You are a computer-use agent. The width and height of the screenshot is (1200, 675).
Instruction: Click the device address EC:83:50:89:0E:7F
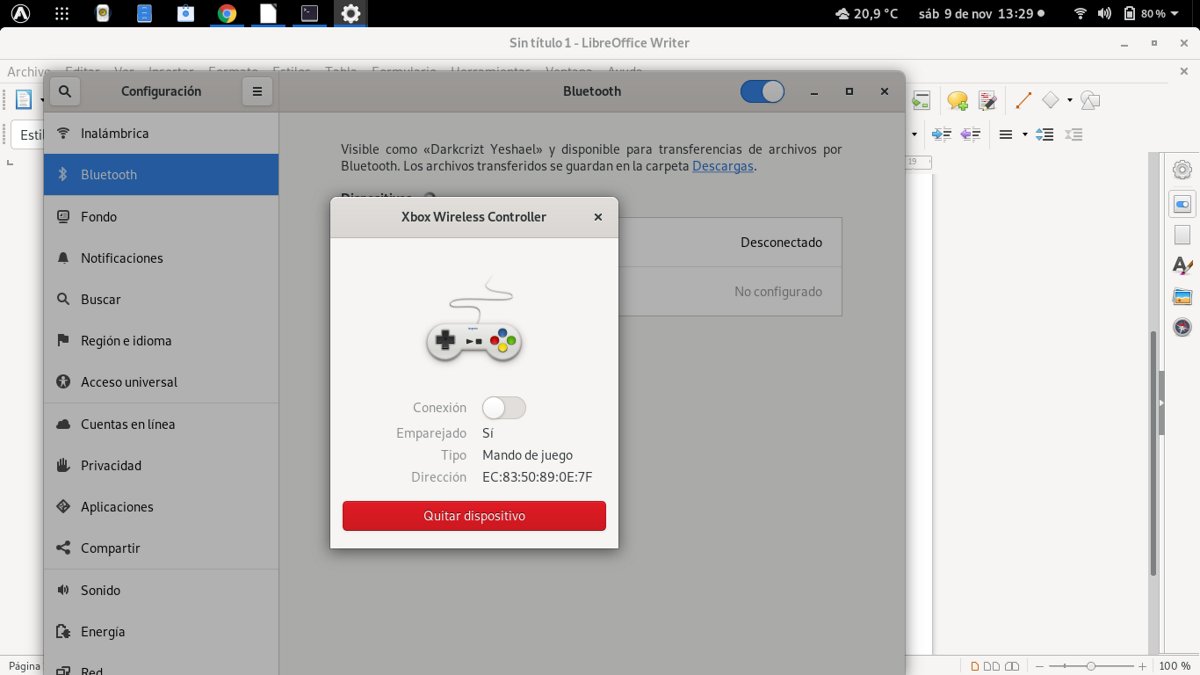[537, 477]
